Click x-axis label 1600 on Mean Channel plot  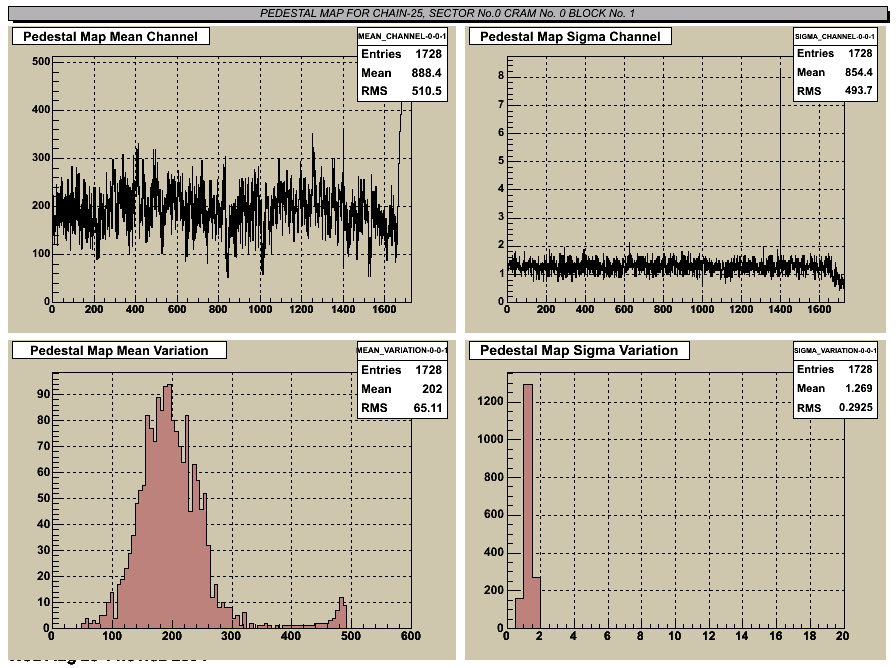pyautogui.click(x=384, y=309)
